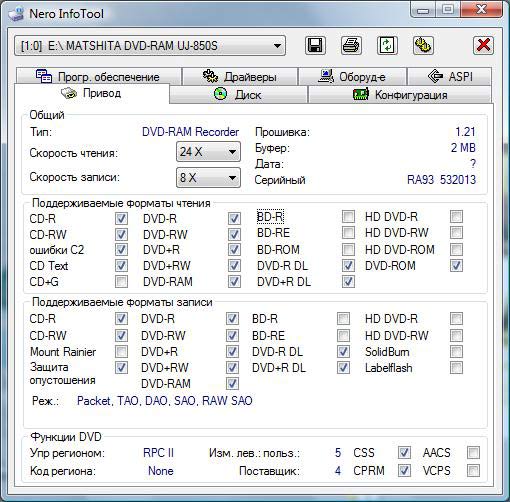The width and height of the screenshot is (510, 502).
Task: Open the MATSHITA DVD-RAM drive selector dropdown
Action: click(150, 46)
